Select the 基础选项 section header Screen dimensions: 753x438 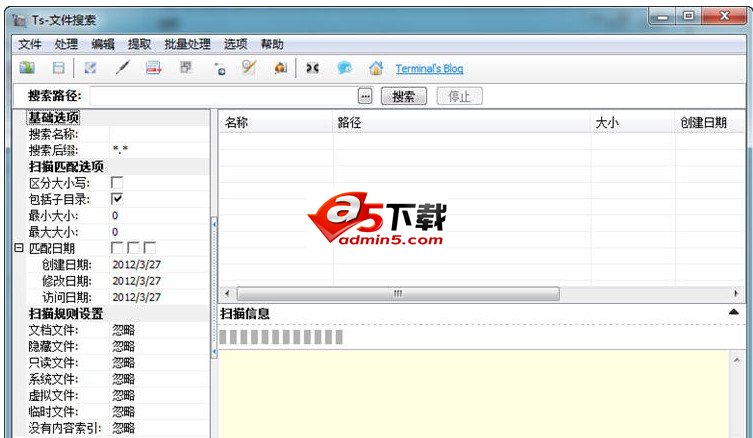53,118
